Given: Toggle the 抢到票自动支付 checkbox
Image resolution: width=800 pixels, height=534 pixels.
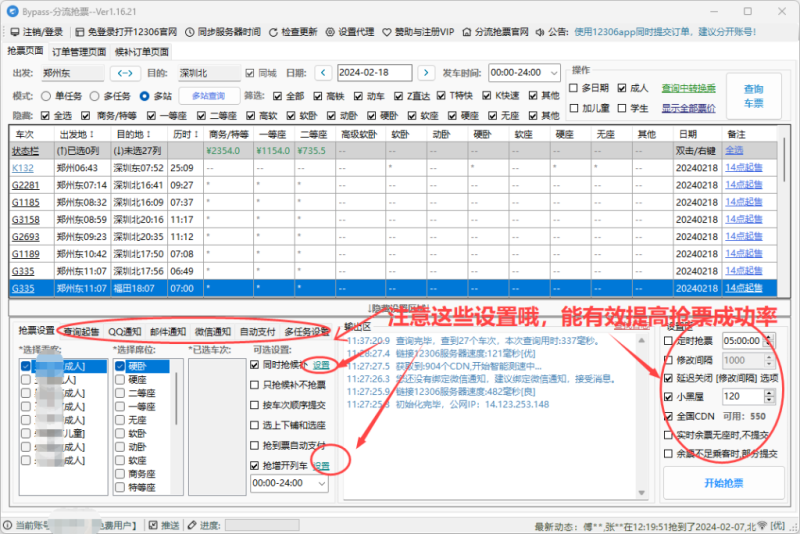Looking at the screenshot, I should pos(255,444).
